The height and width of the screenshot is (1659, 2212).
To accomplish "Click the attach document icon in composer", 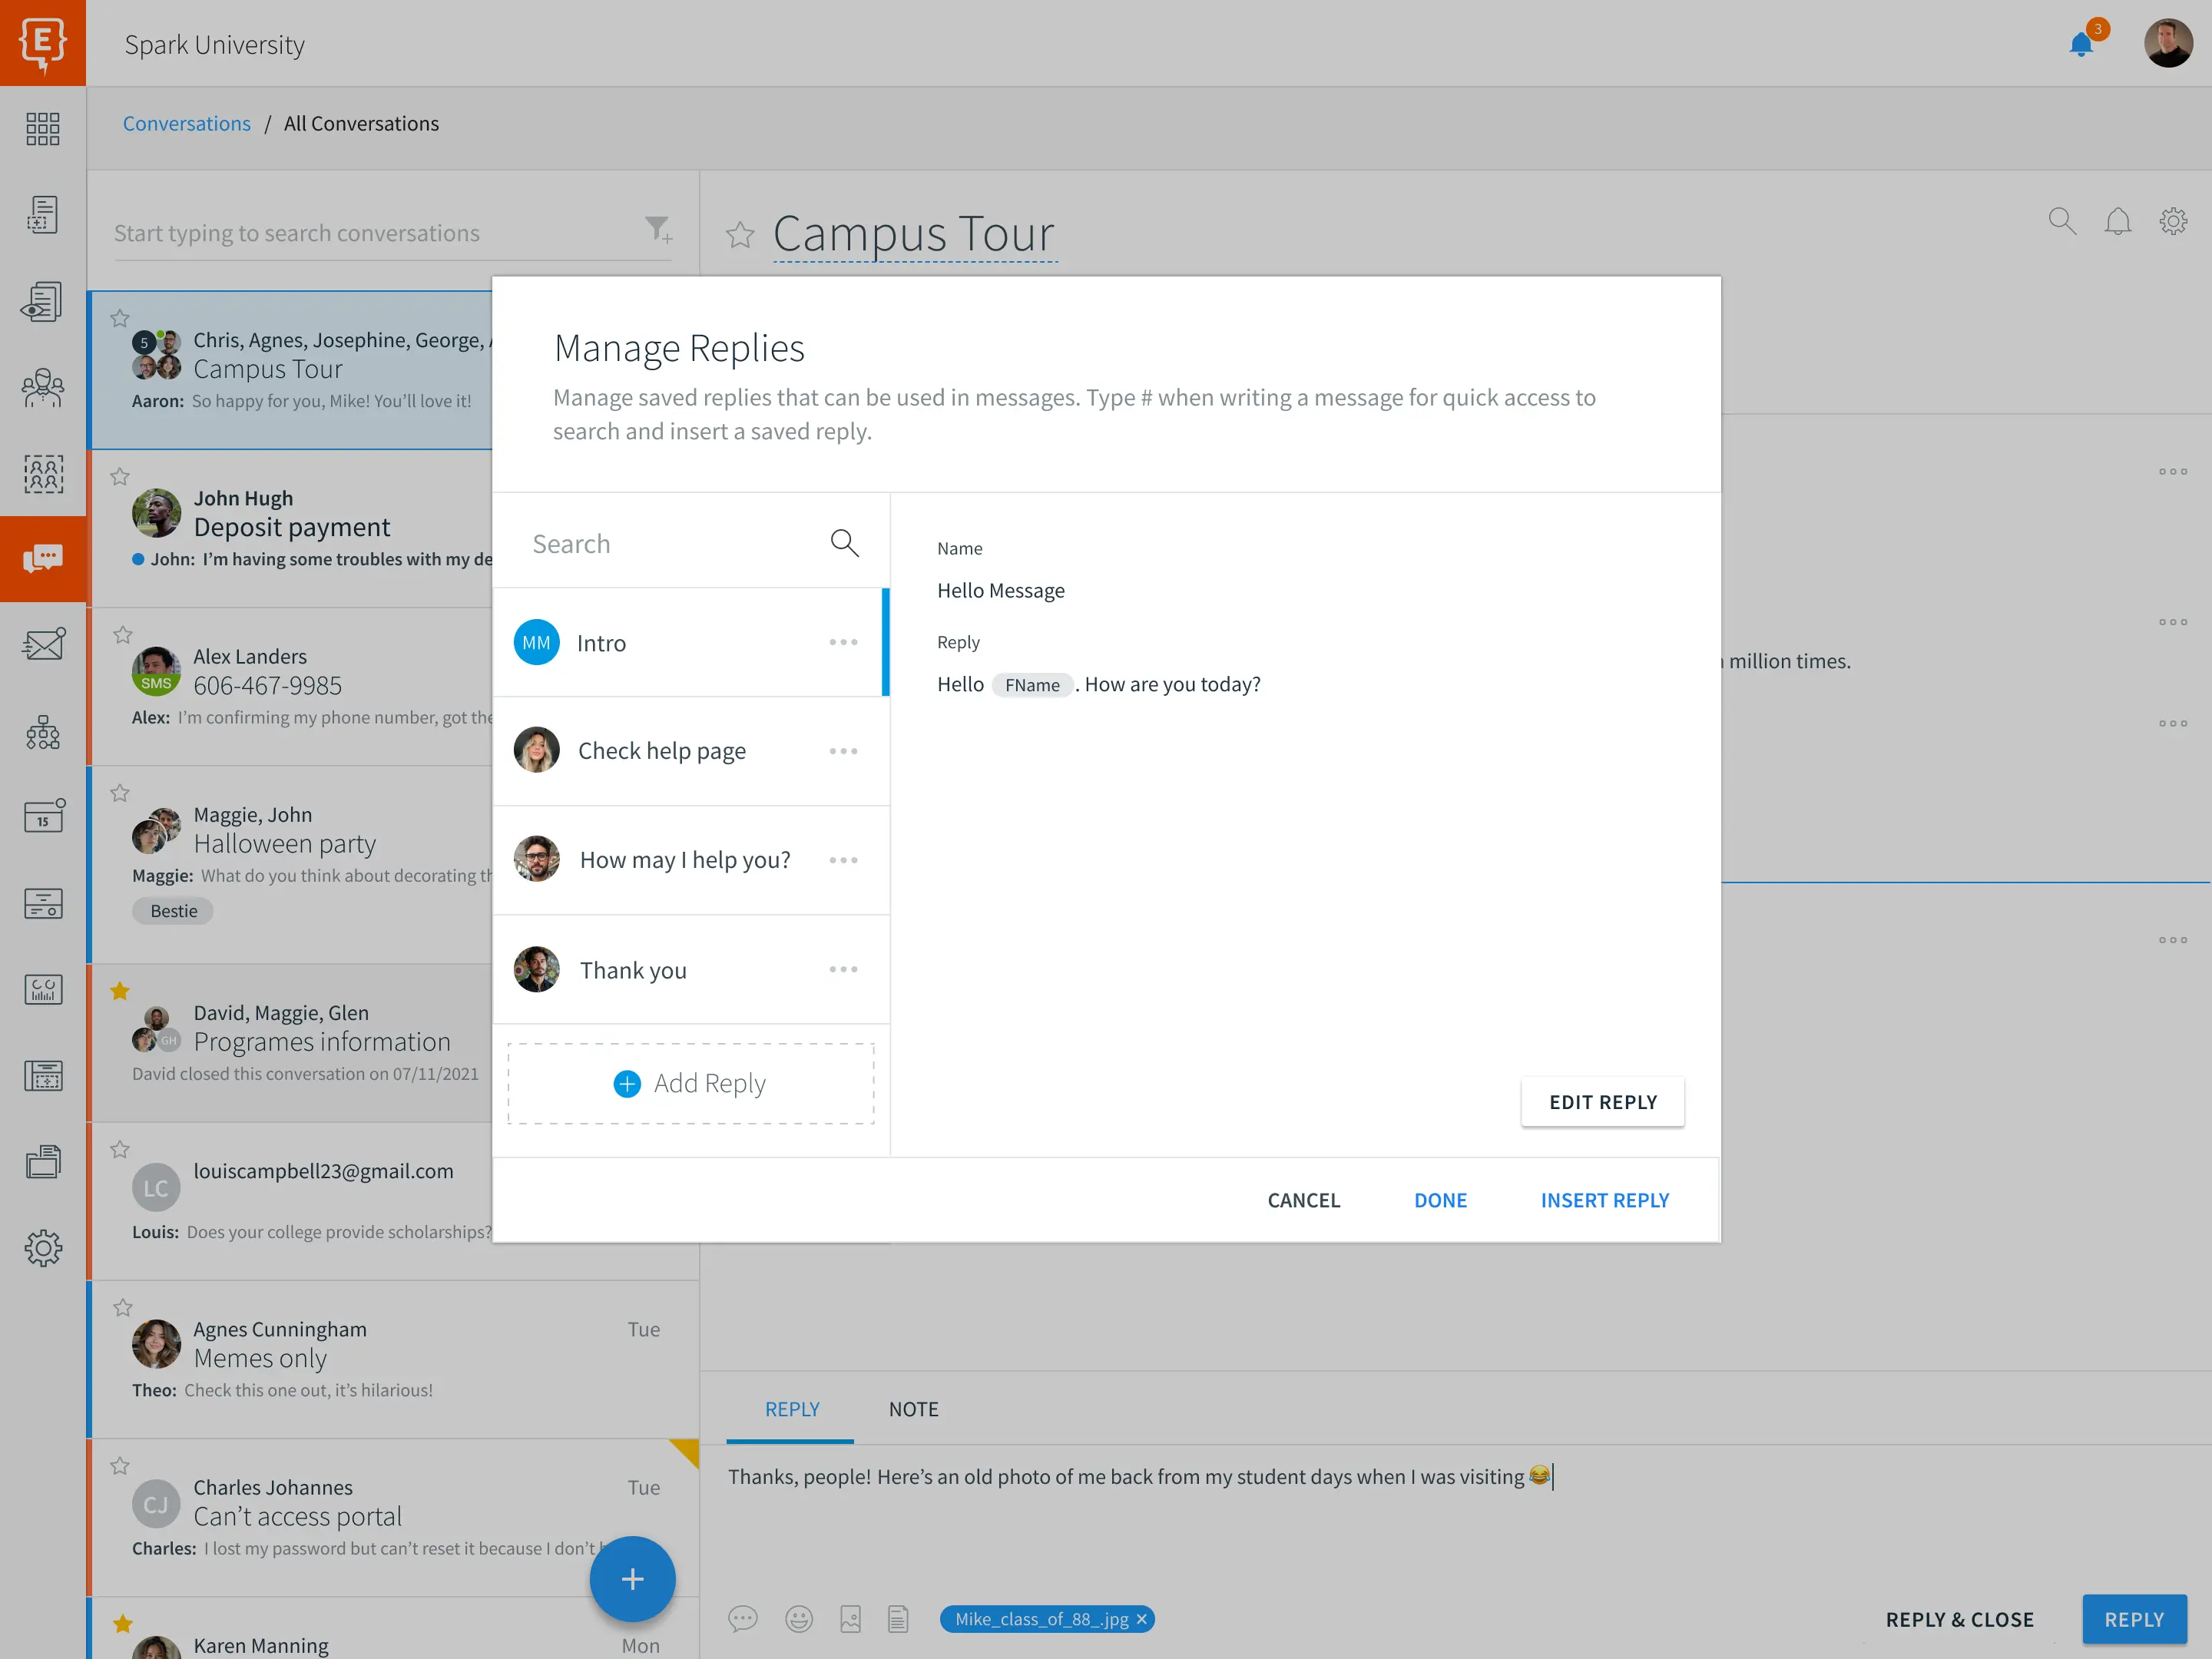I will [x=898, y=1618].
